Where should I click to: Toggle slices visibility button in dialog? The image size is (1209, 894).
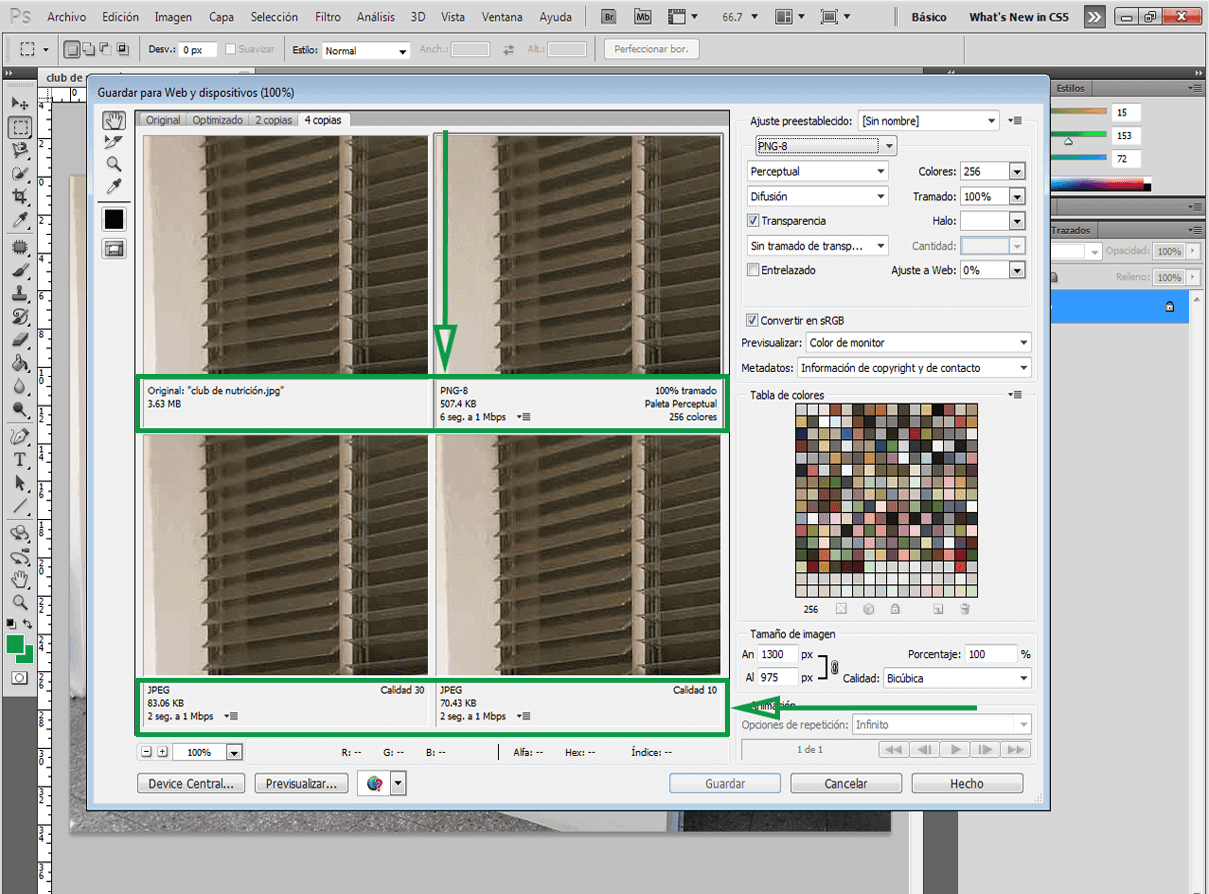114,250
